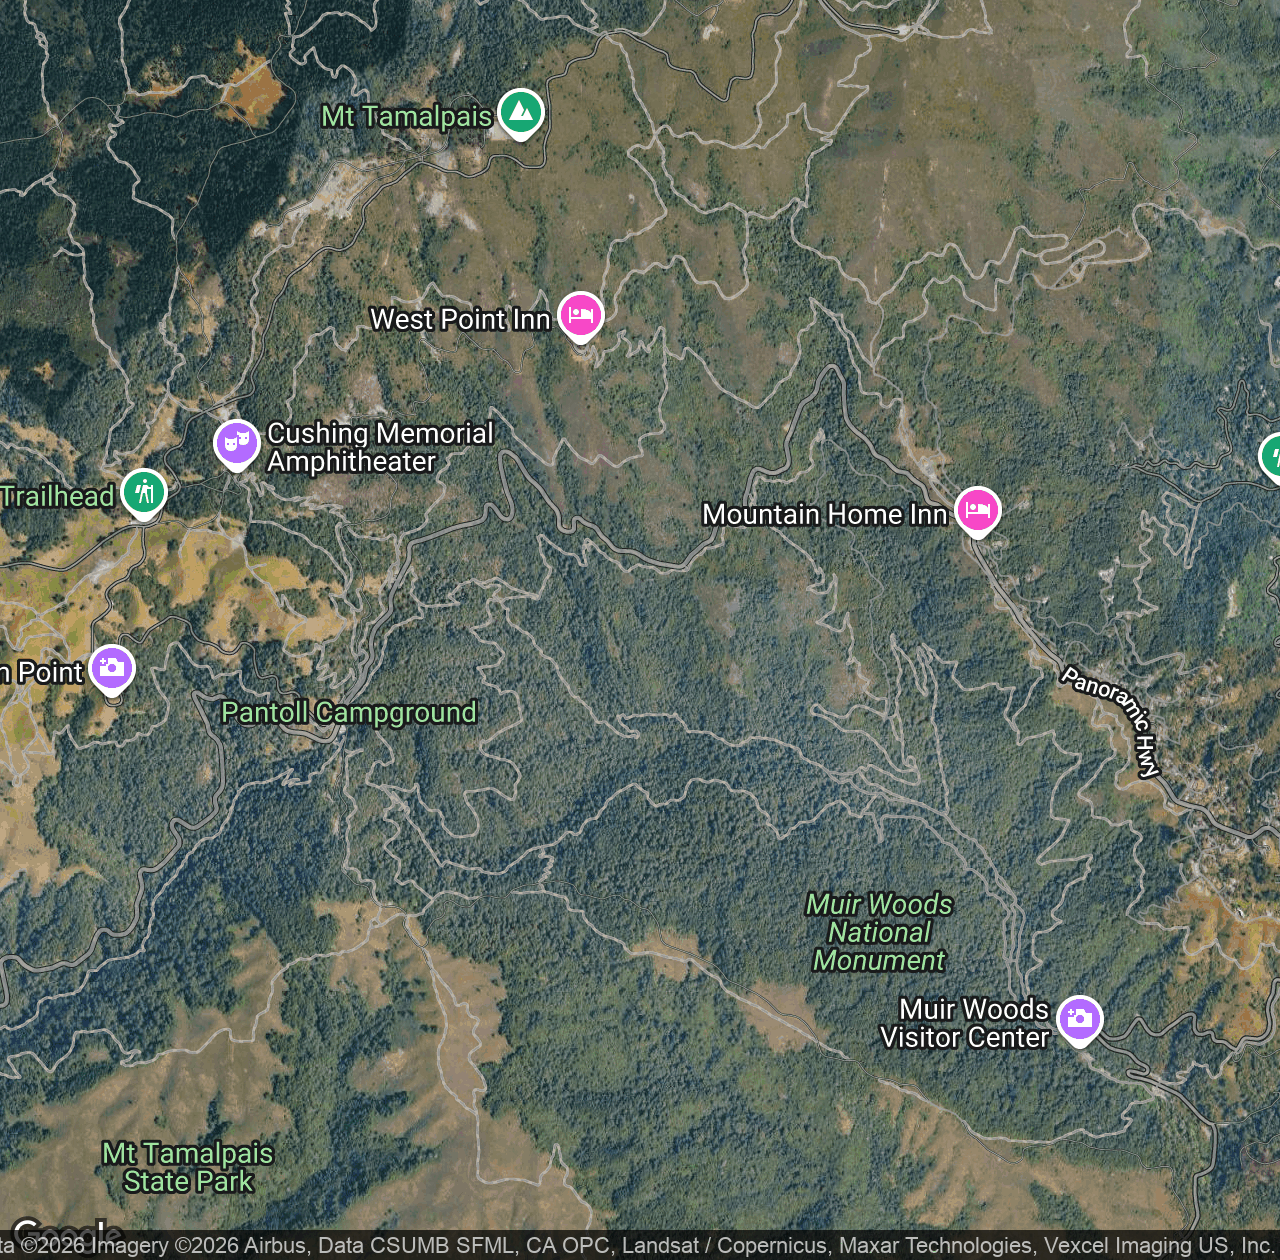Select the Mountain Home Inn lodging pin
This screenshot has height=1260, width=1280.
click(x=977, y=512)
